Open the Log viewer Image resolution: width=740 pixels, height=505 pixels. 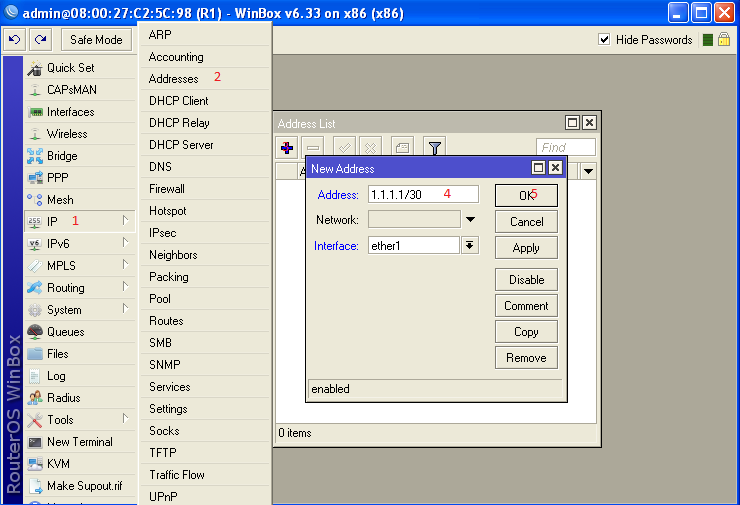(x=80, y=376)
